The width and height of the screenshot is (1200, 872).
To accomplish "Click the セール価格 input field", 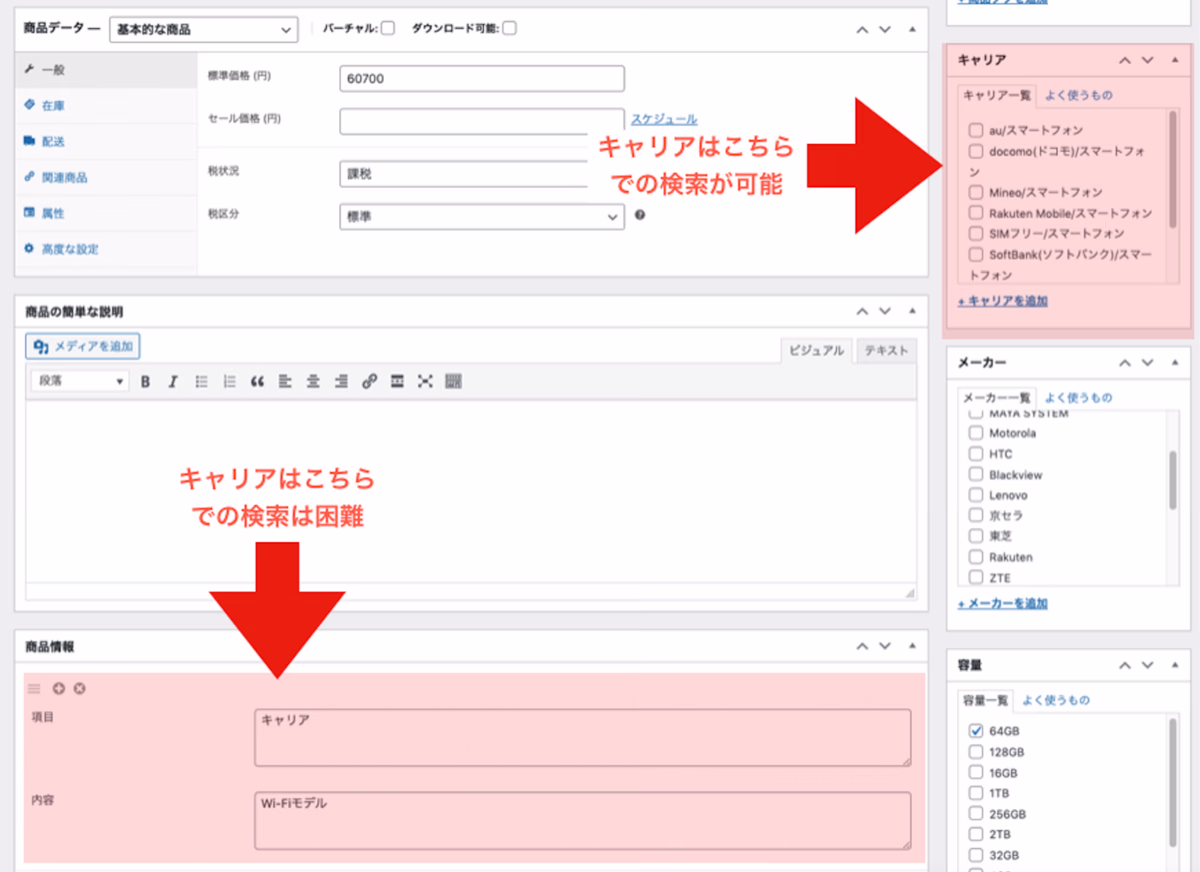I will (x=482, y=121).
